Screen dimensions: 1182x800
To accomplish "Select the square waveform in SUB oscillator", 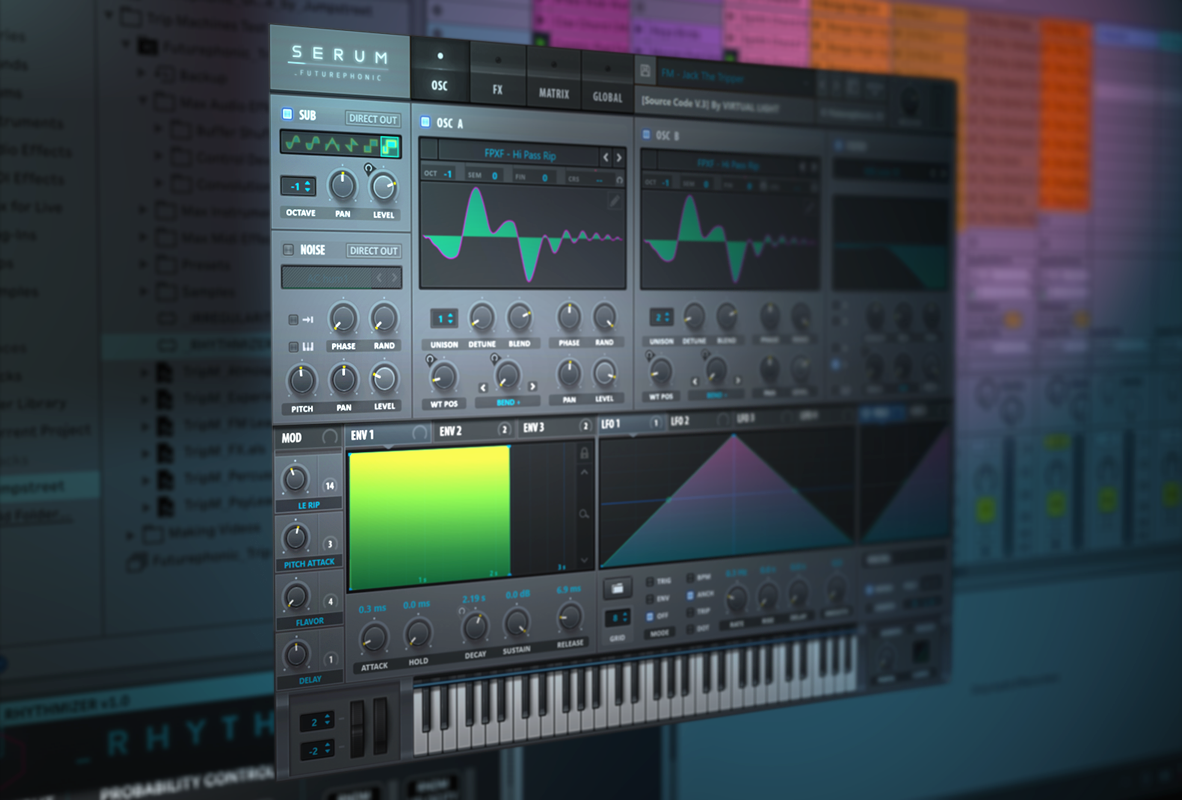I will click(x=370, y=145).
